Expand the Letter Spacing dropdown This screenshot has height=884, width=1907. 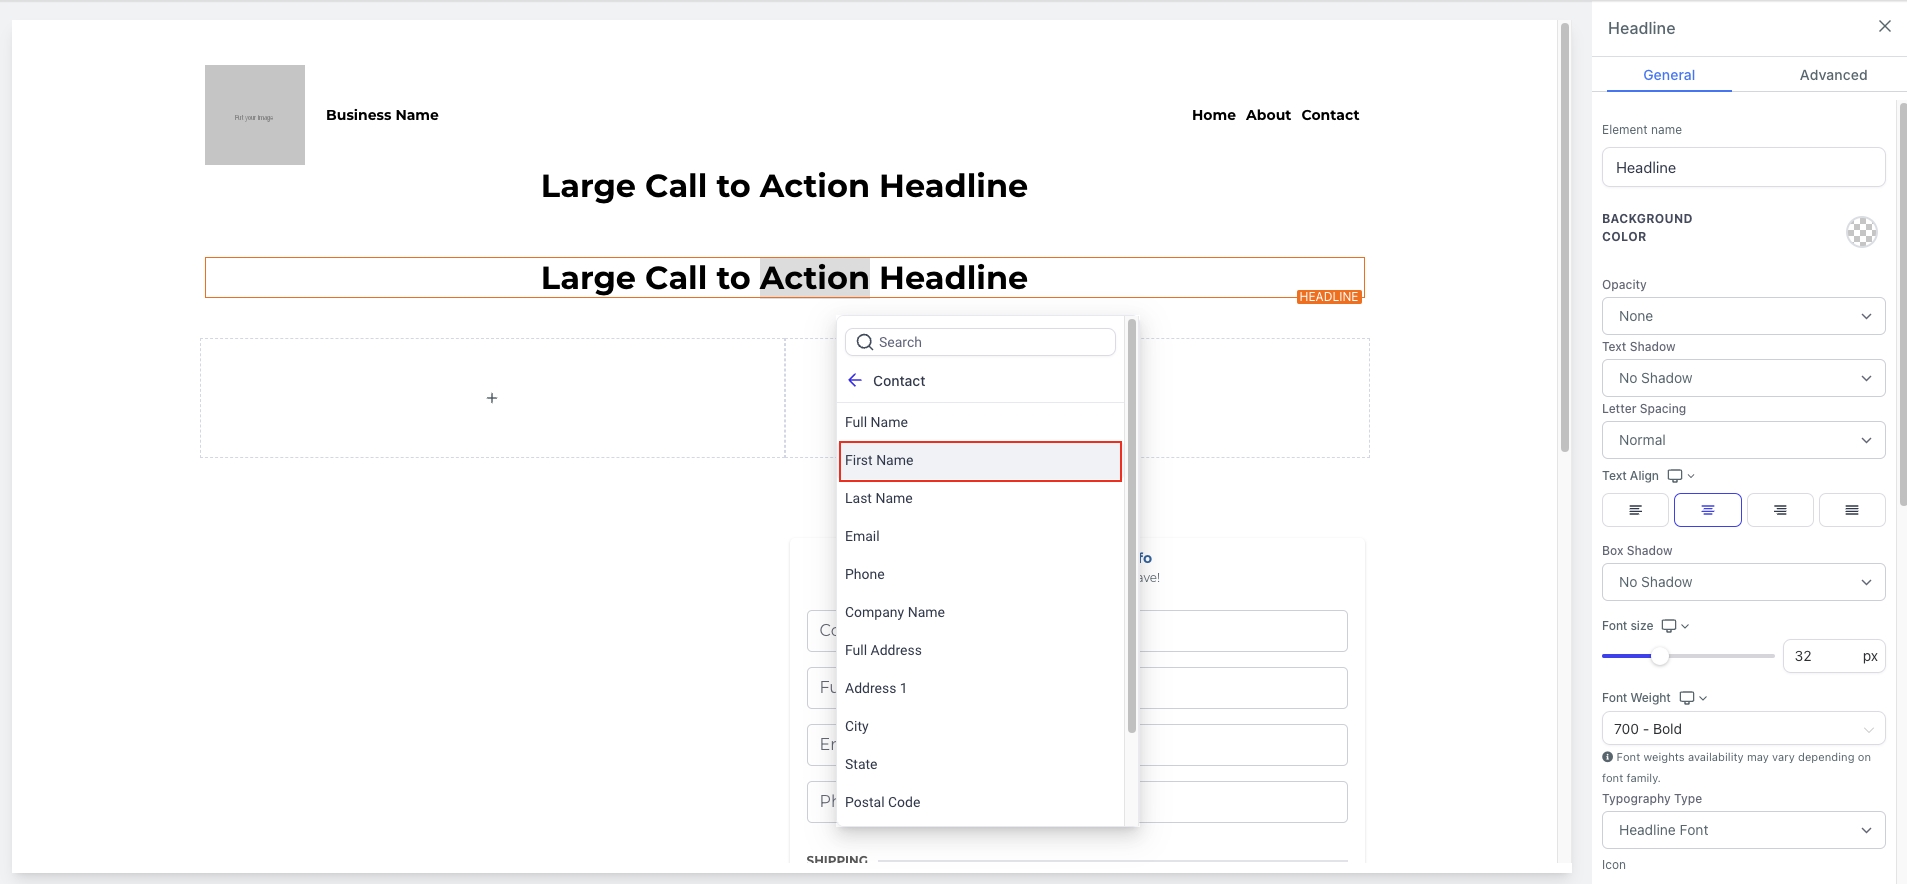(1743, 440)
